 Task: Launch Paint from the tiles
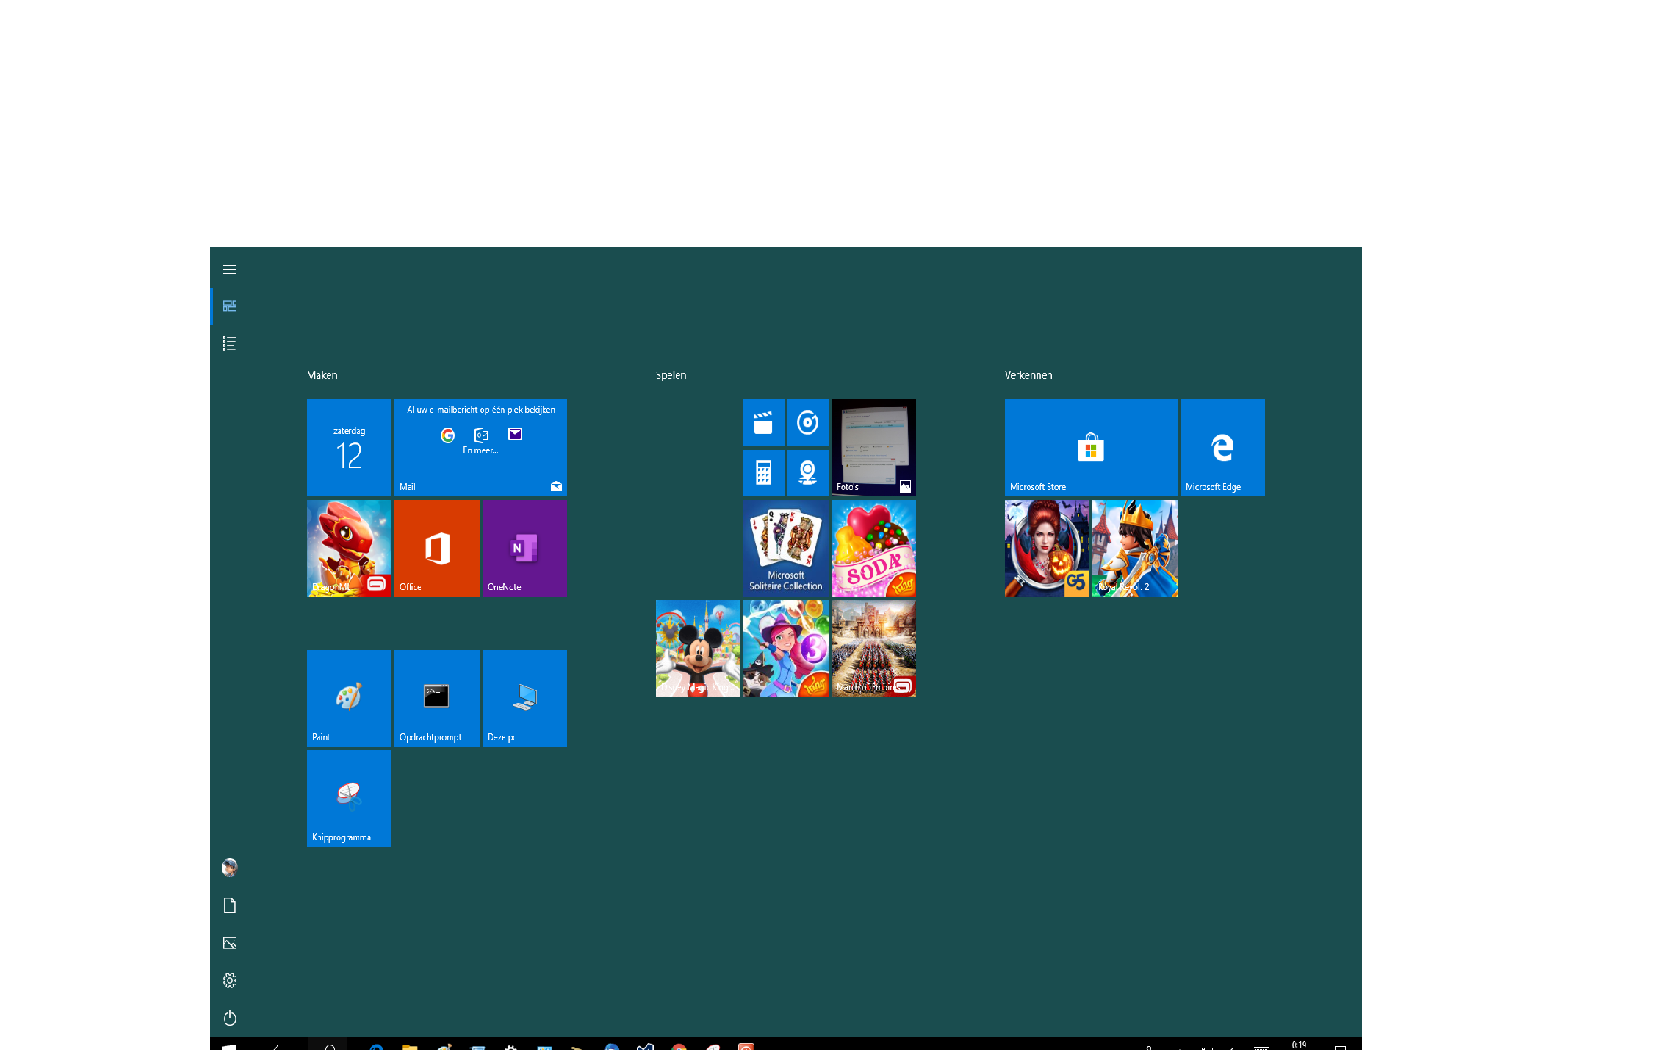[348, 698]
